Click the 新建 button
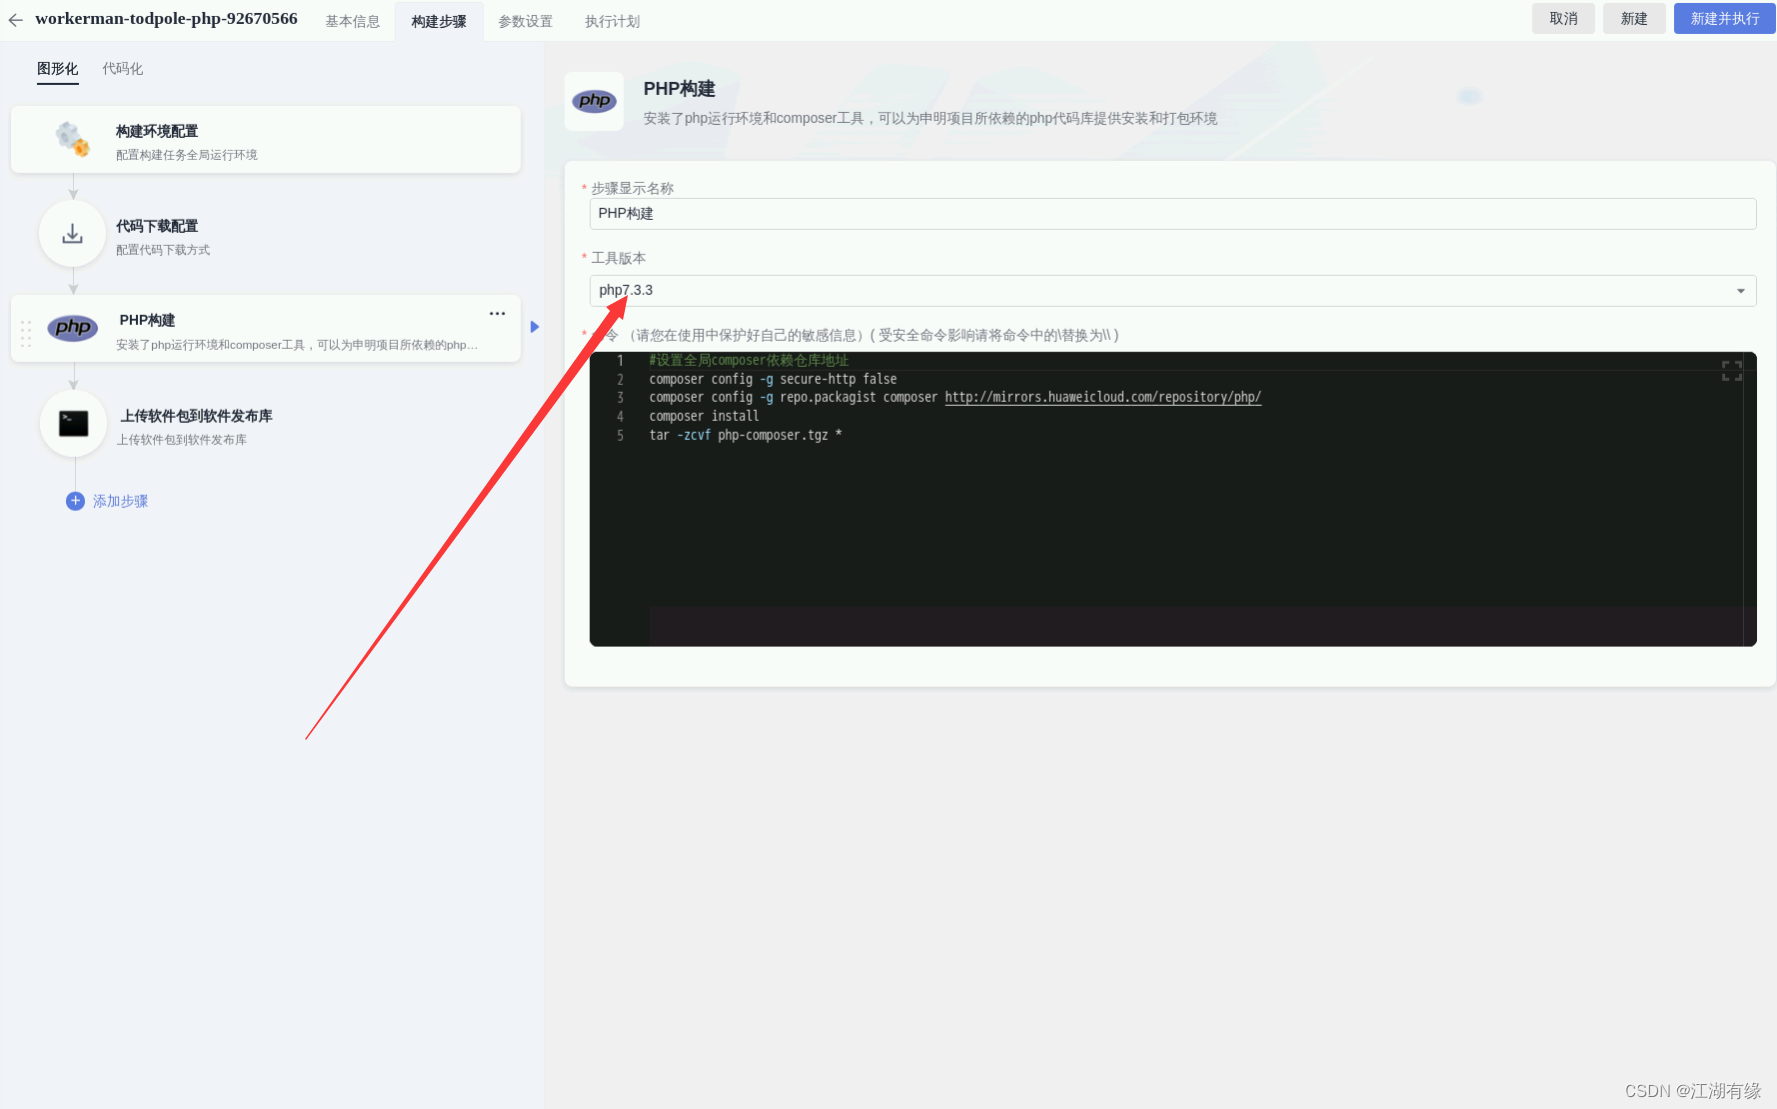This screenshot has width=1777, height=1109. (1634, 19)
